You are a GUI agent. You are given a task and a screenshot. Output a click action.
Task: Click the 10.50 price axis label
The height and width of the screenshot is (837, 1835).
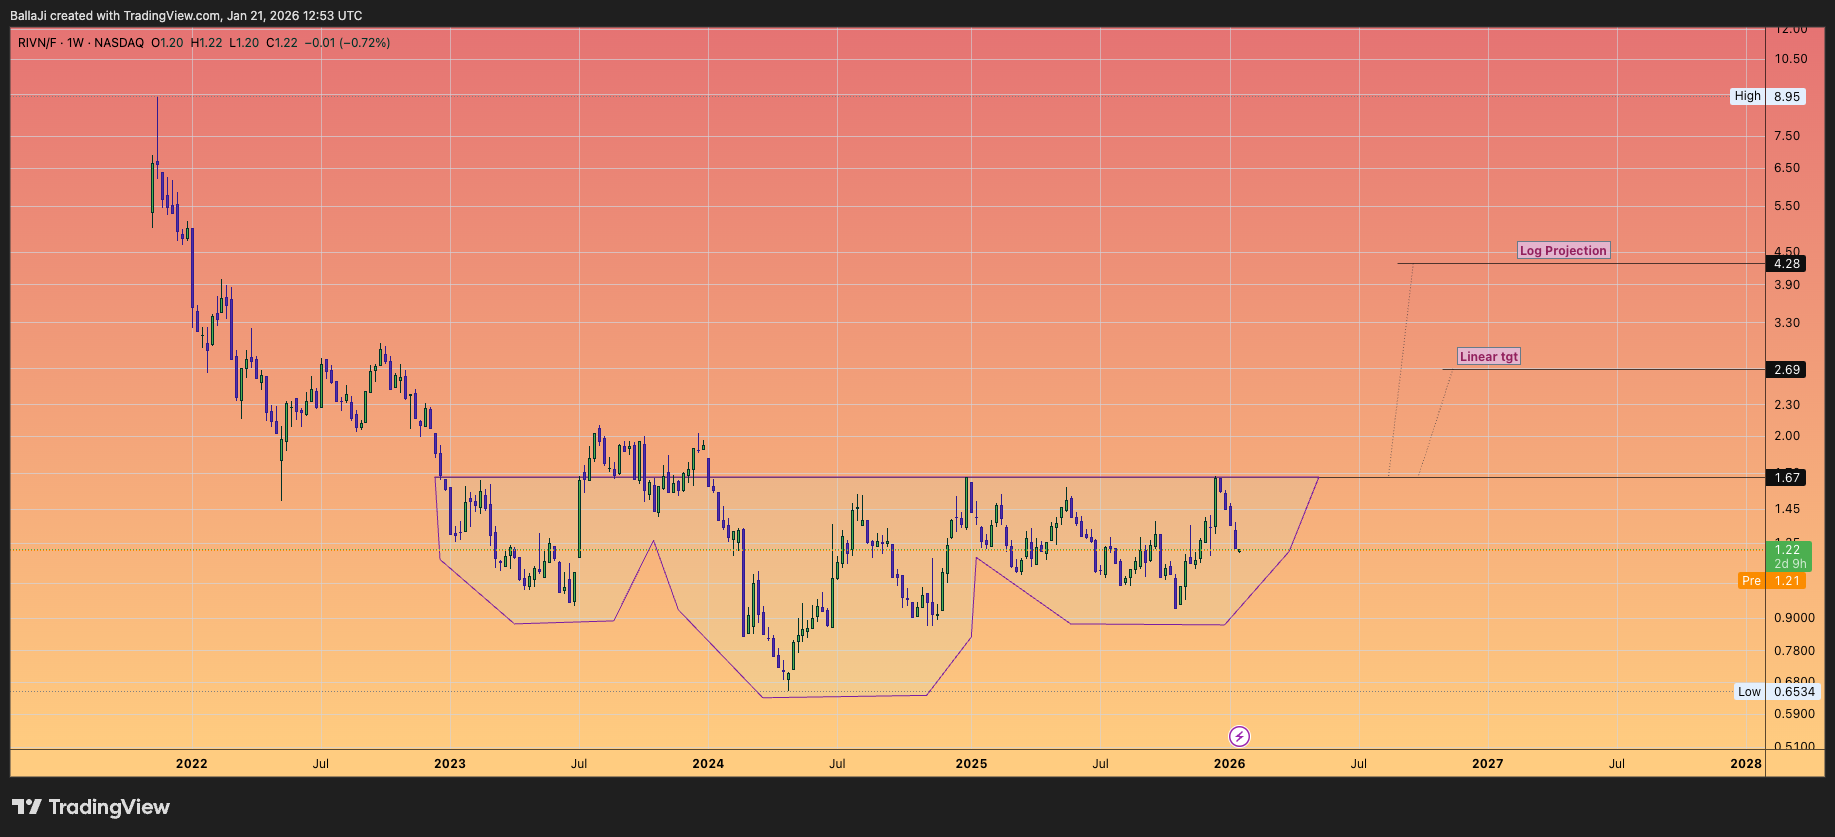point(1791,59)
